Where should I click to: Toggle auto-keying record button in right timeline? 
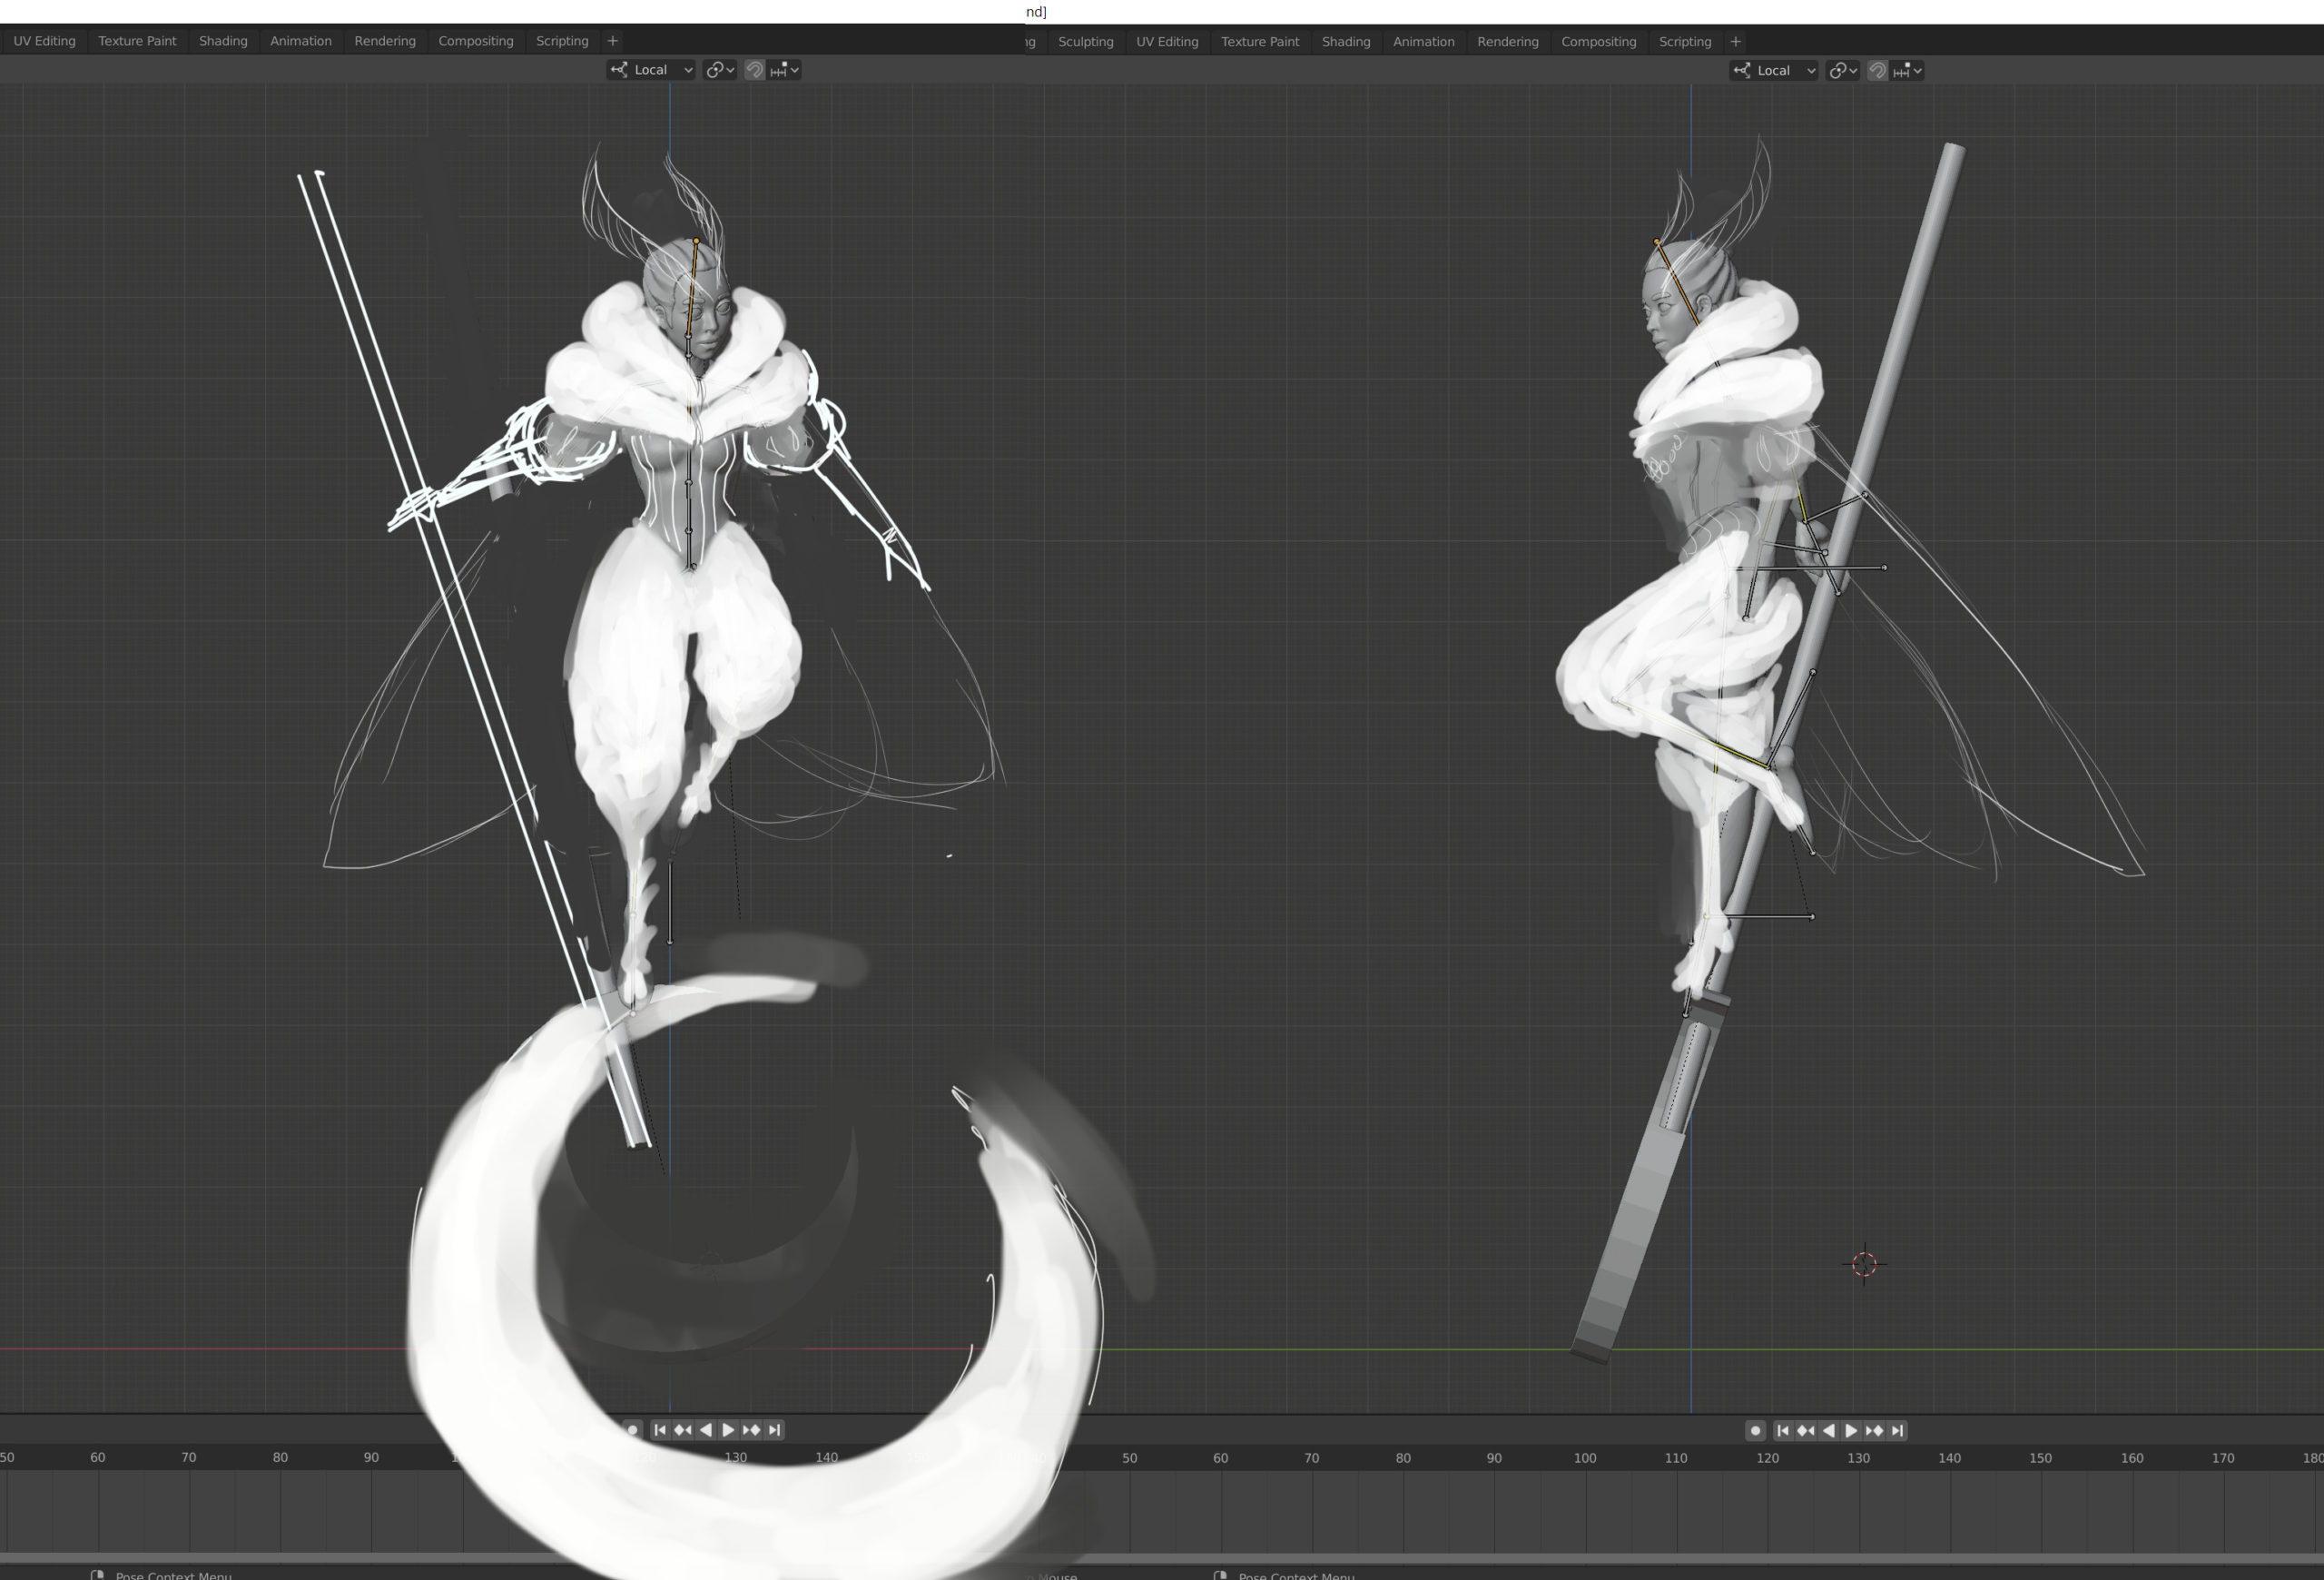click(1755, 1431)
